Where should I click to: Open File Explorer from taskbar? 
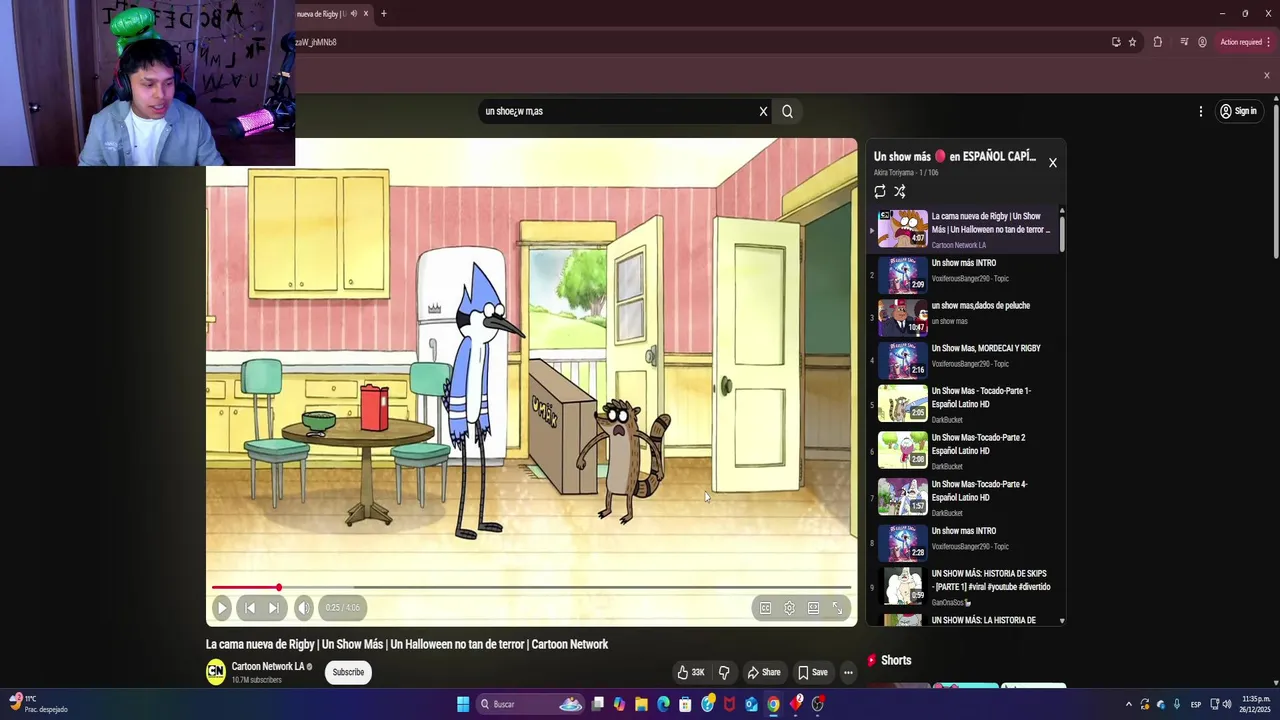(641, 704)
